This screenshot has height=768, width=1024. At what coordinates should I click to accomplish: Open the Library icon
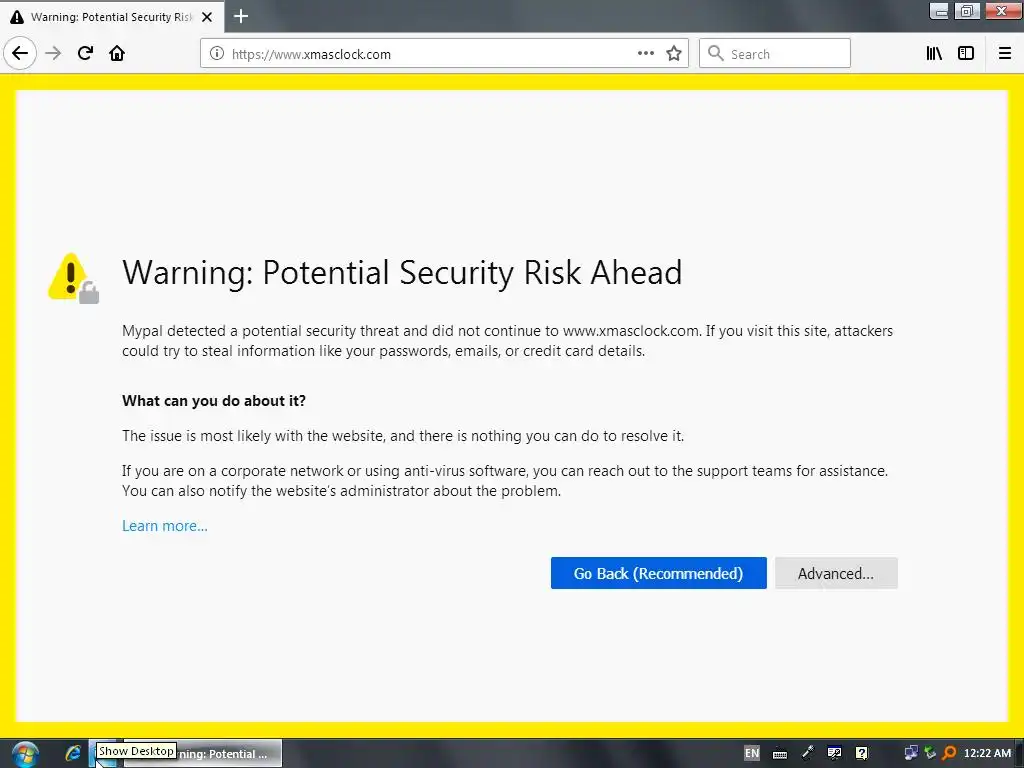(x=934, y=54)
